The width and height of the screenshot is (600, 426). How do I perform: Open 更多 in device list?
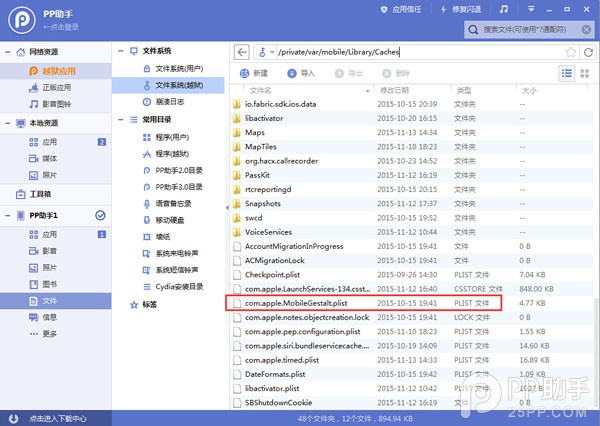[56, 334]
